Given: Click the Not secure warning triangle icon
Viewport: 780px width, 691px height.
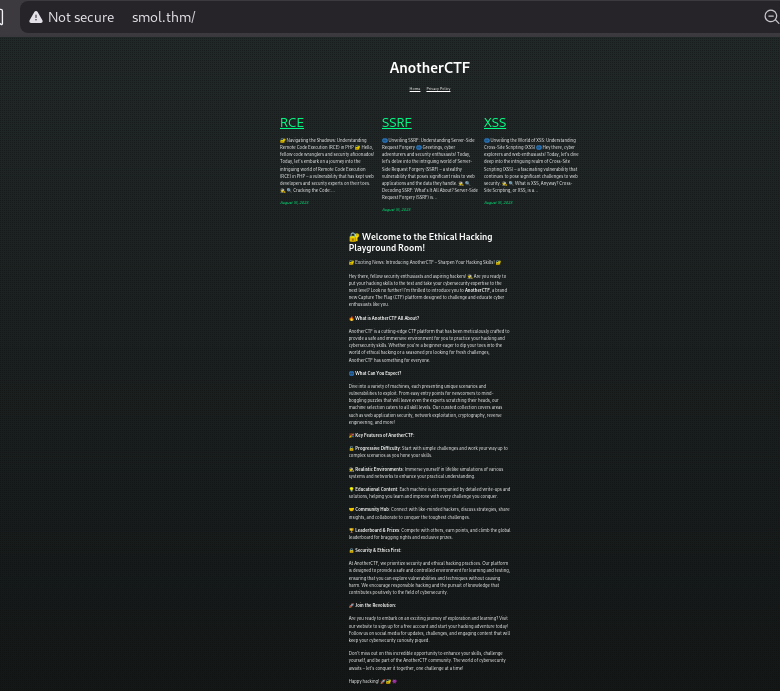Looking at the screenshot, I should [x=36, y=17].
